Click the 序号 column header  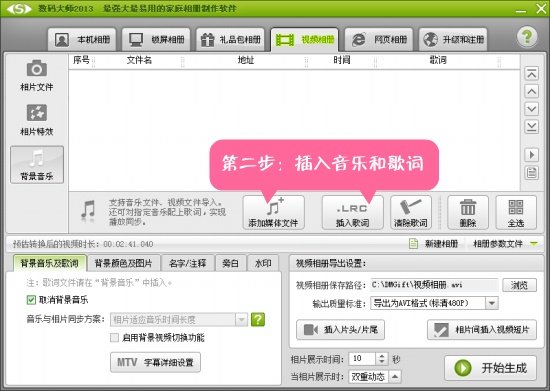pyautogui.click(x=81, y=60)
